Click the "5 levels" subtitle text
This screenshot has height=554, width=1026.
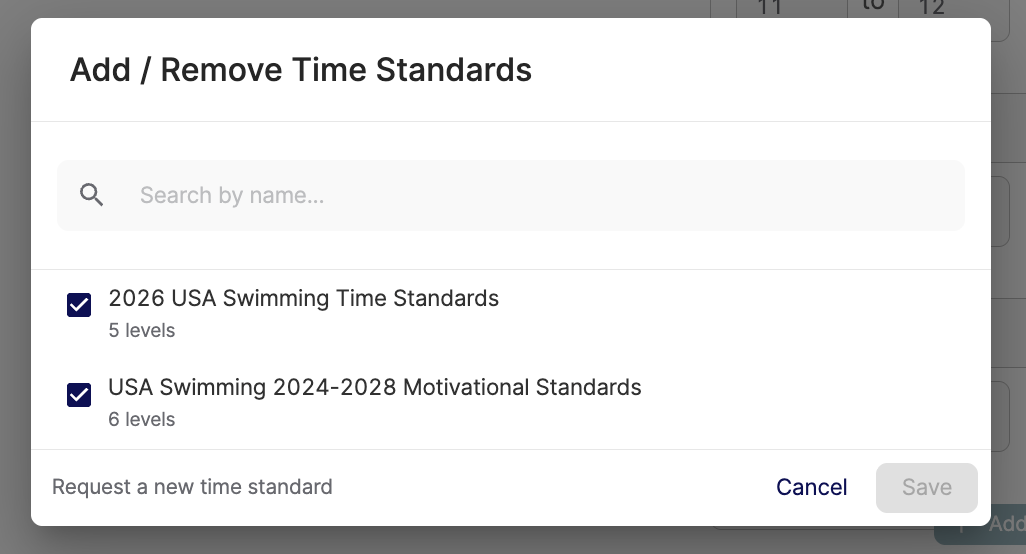[x=142, y=330]
